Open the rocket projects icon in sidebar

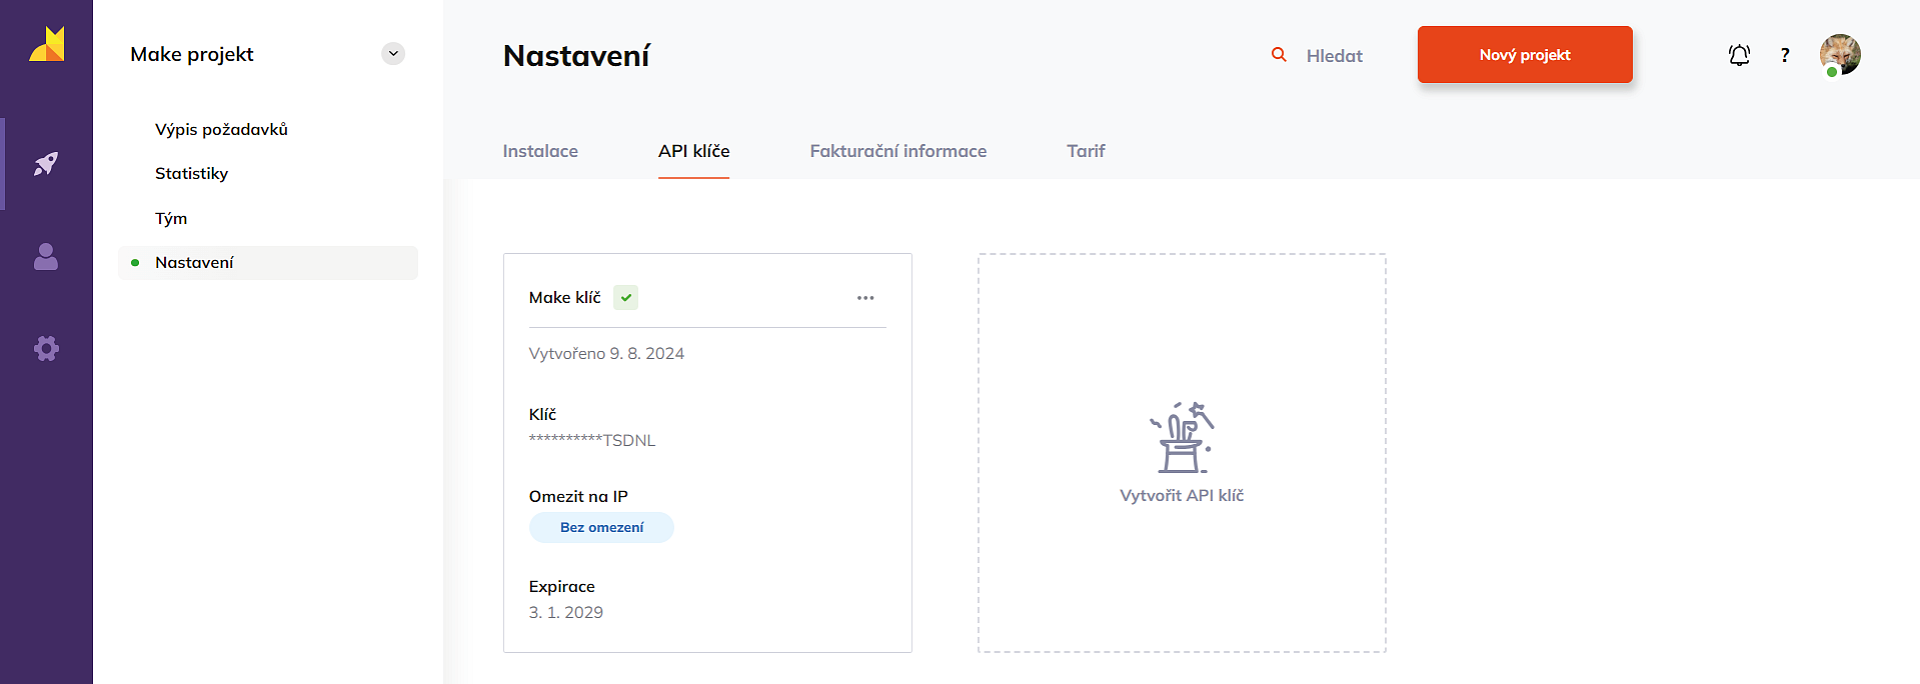(x=46, y=164)
